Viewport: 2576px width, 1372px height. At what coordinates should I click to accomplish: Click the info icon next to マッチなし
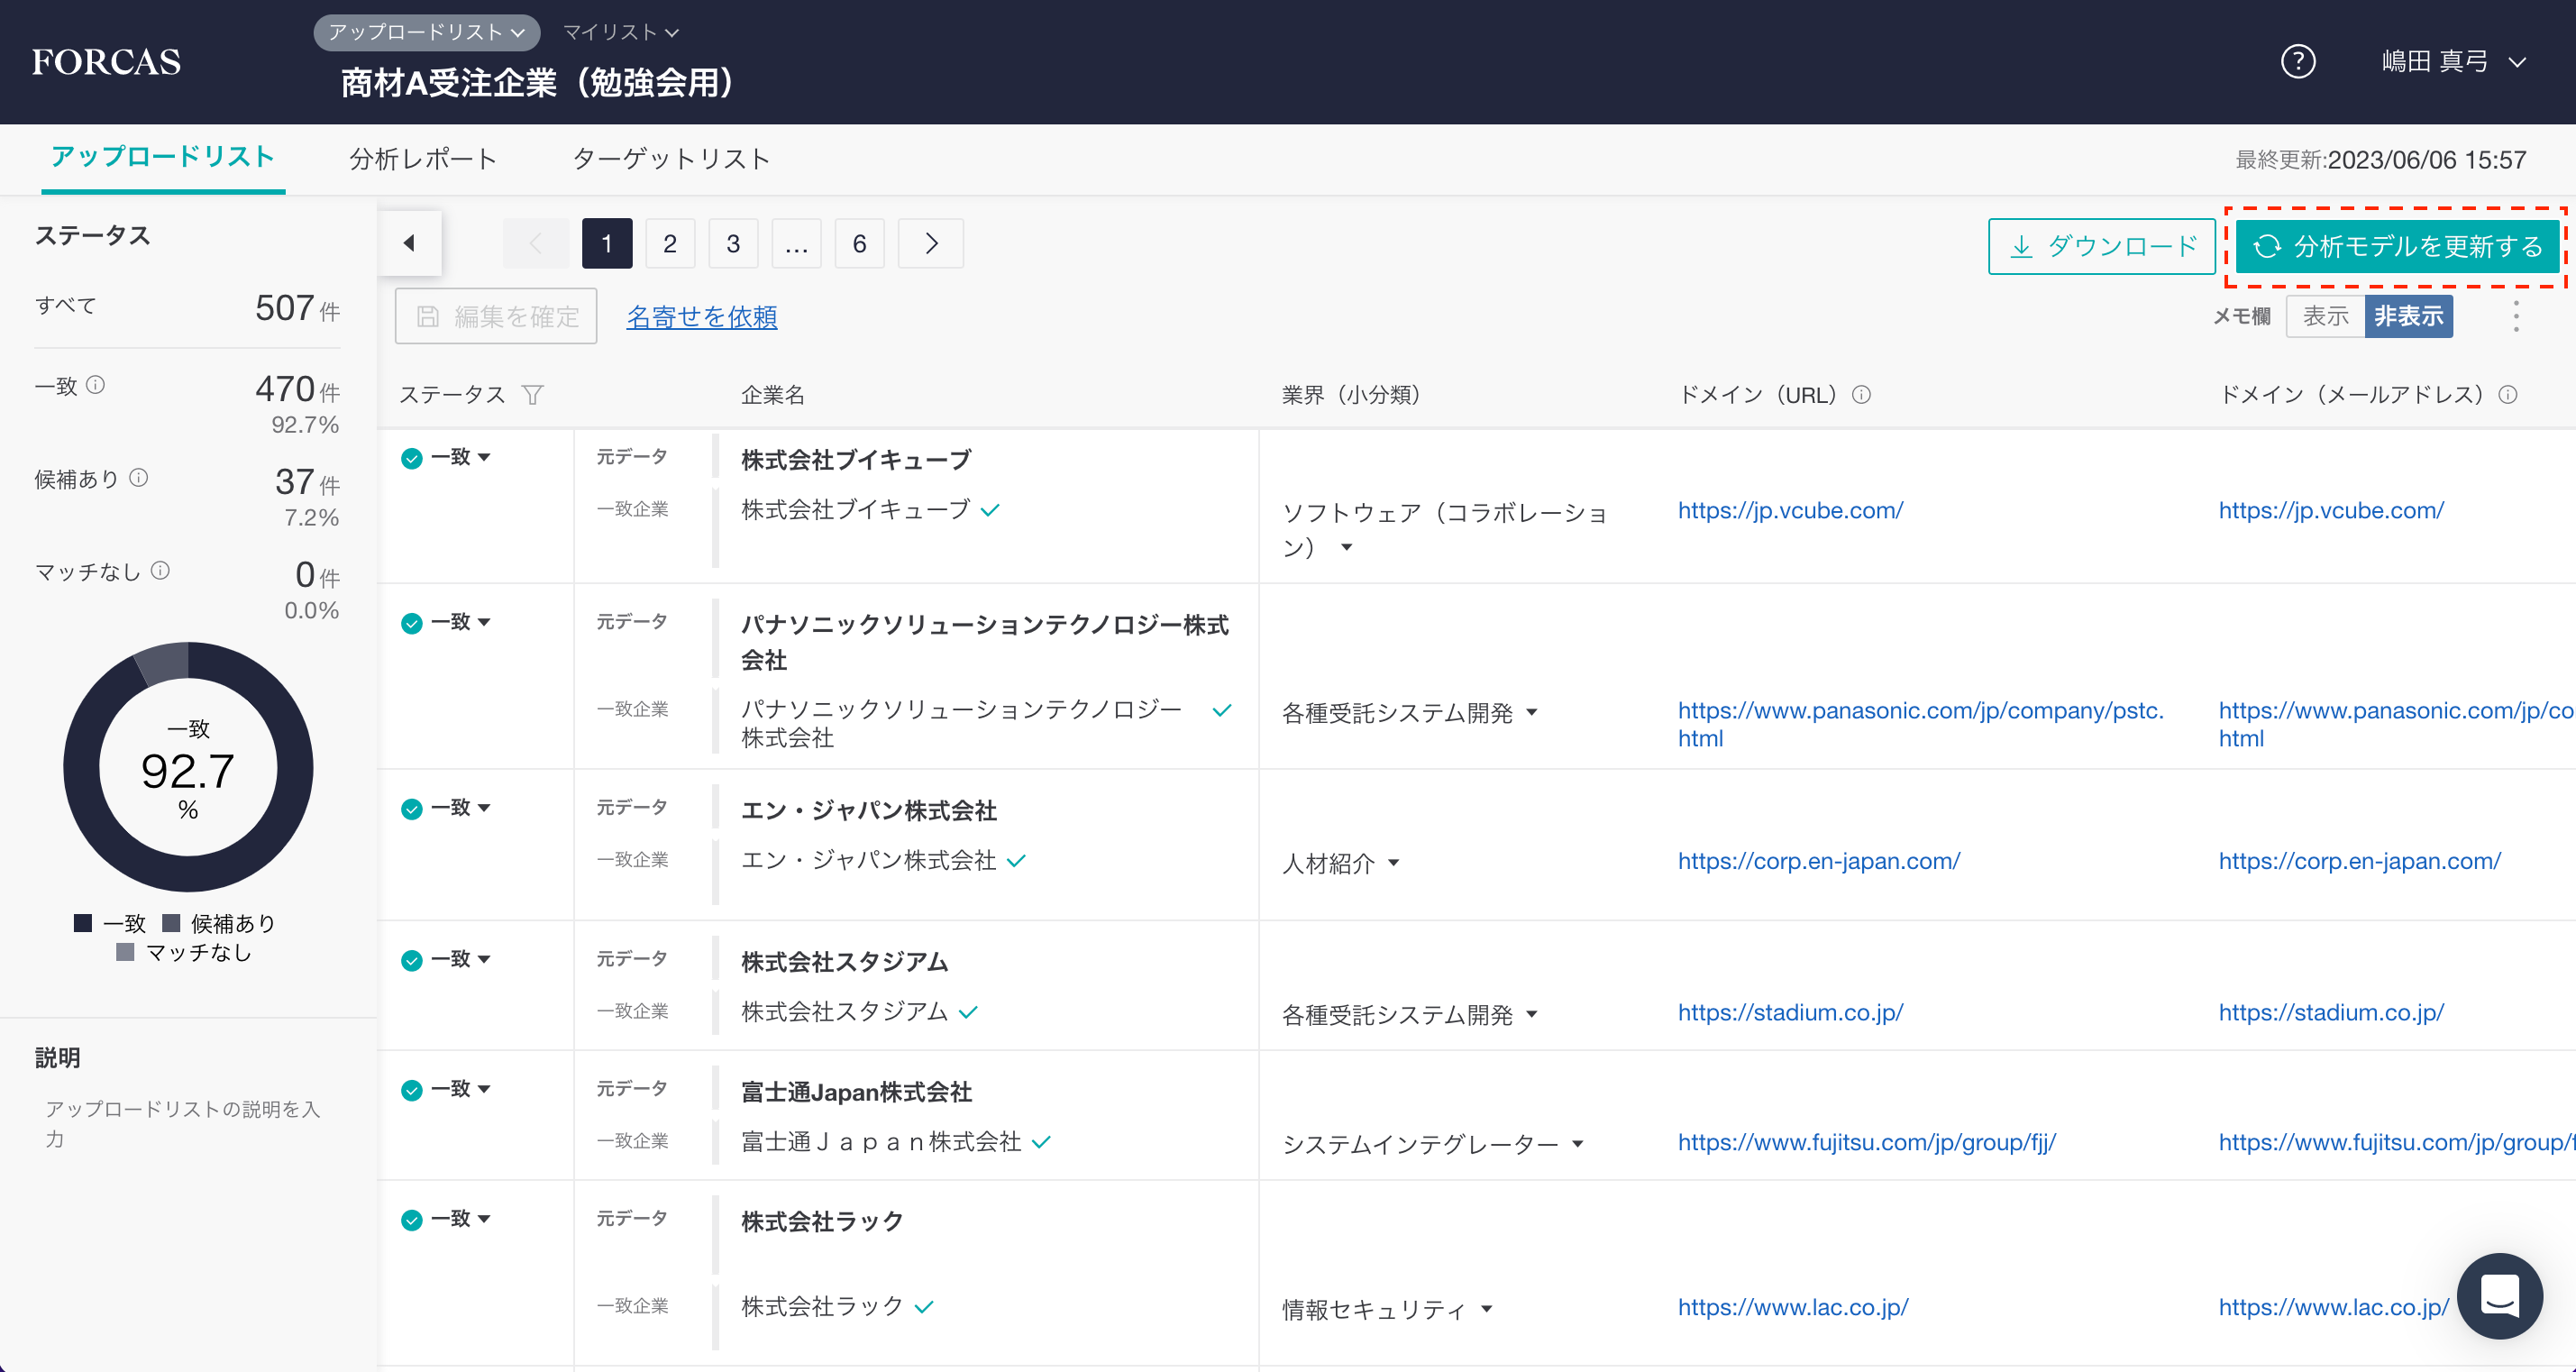tap(160, 571)
